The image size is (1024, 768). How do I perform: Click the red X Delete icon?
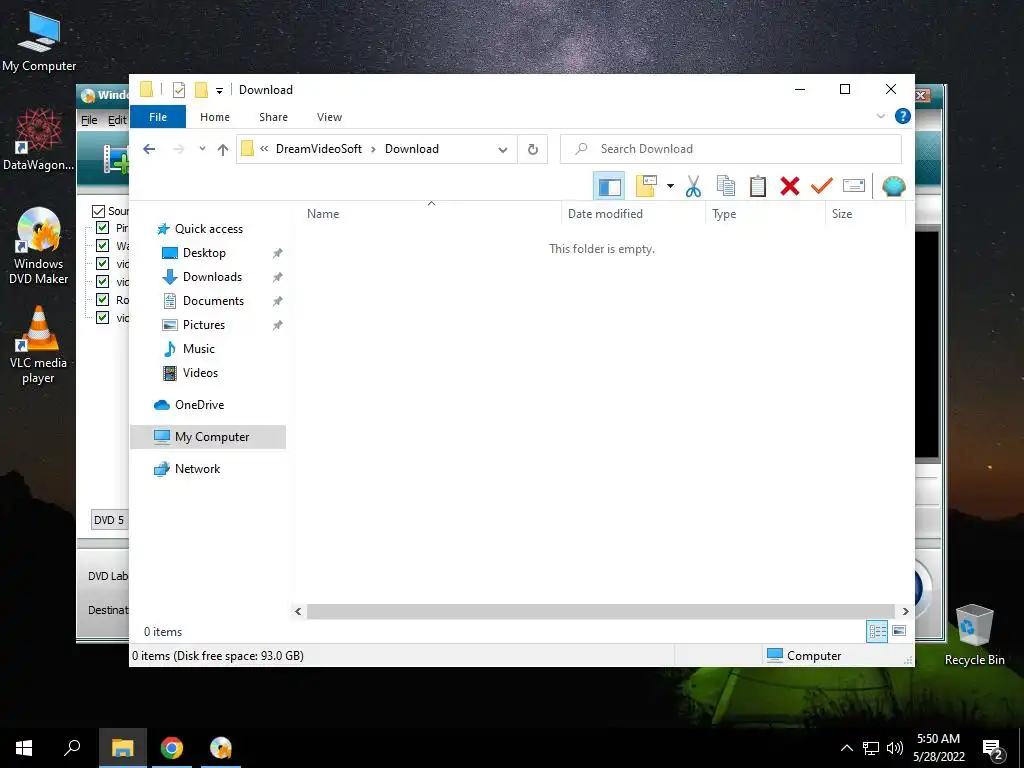click(790, 186)
